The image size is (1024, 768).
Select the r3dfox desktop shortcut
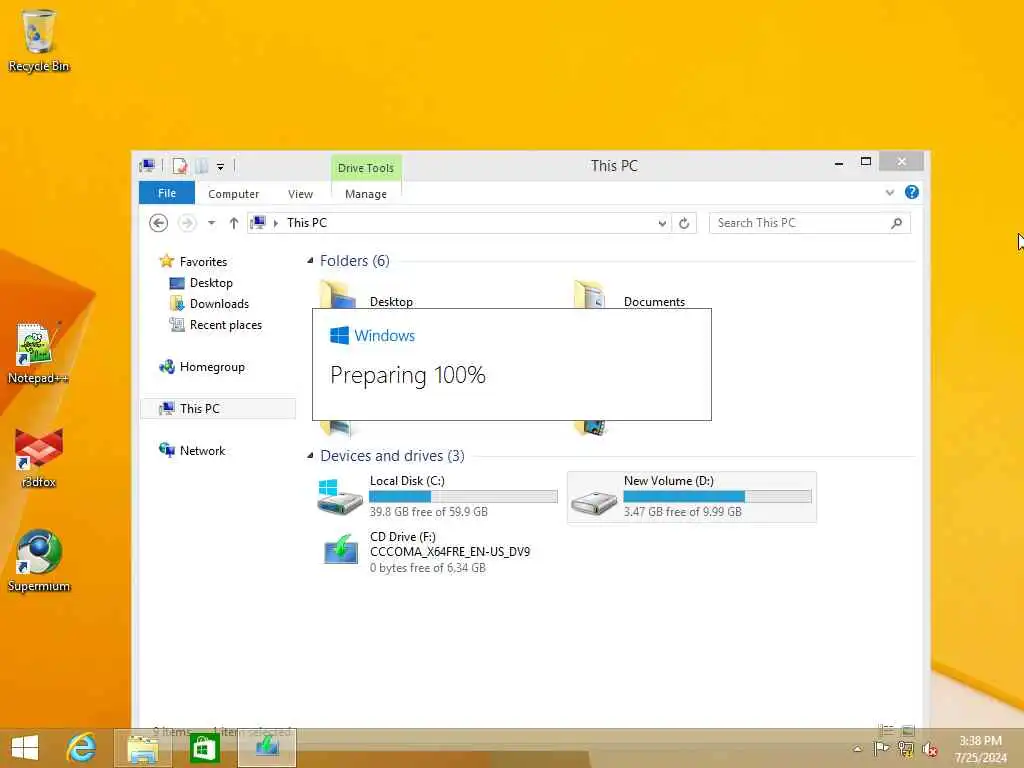tap(39, 458)
